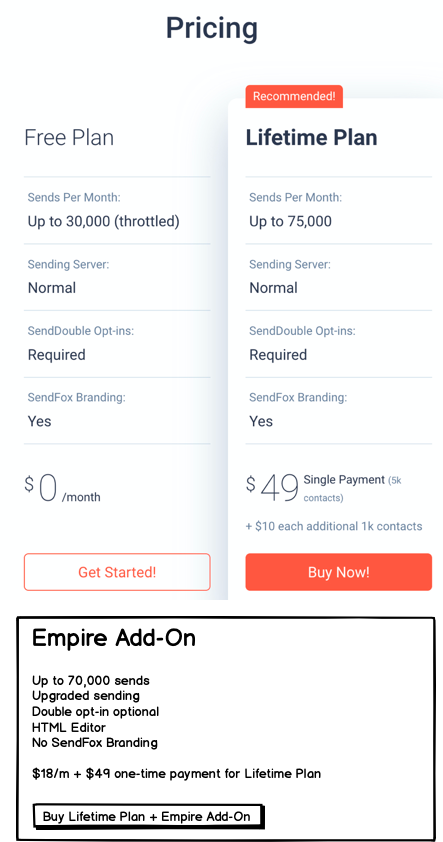Image resolution: width=443 pixels, height=842 pixels.
Task: Click the Empire Add-On heading
Action: [114, 638]
